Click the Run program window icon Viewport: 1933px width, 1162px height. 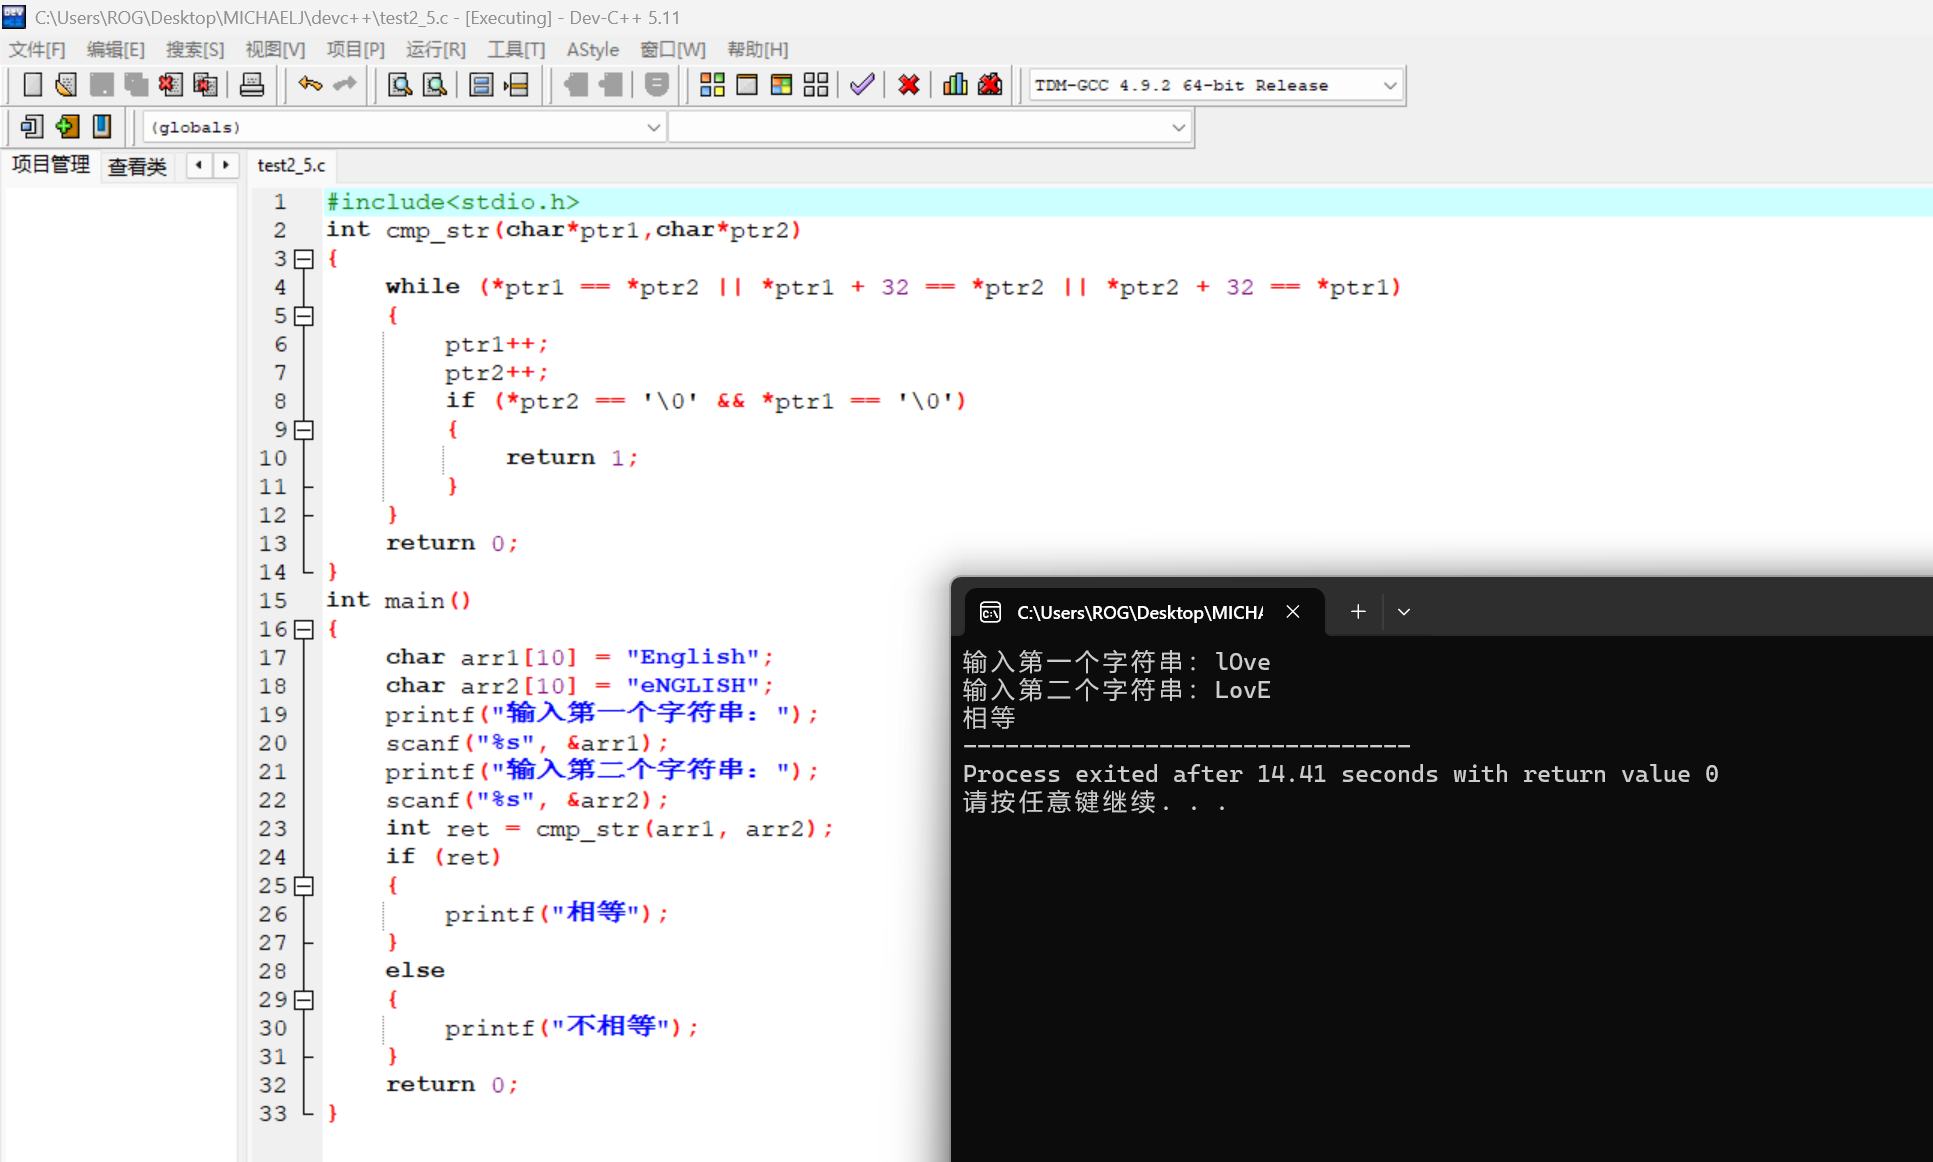click(747, 85)
